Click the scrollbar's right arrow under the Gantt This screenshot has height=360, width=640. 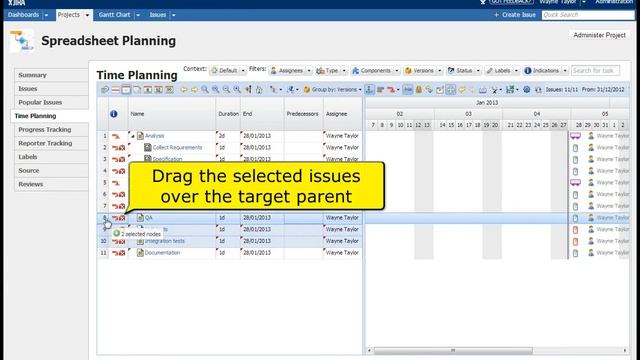point(624,351)
